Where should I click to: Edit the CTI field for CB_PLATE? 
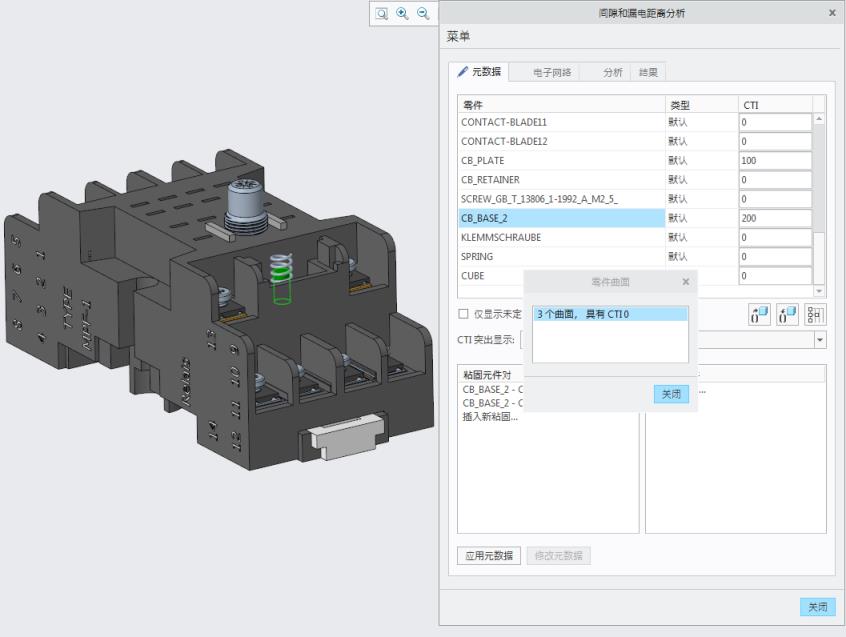774,160
